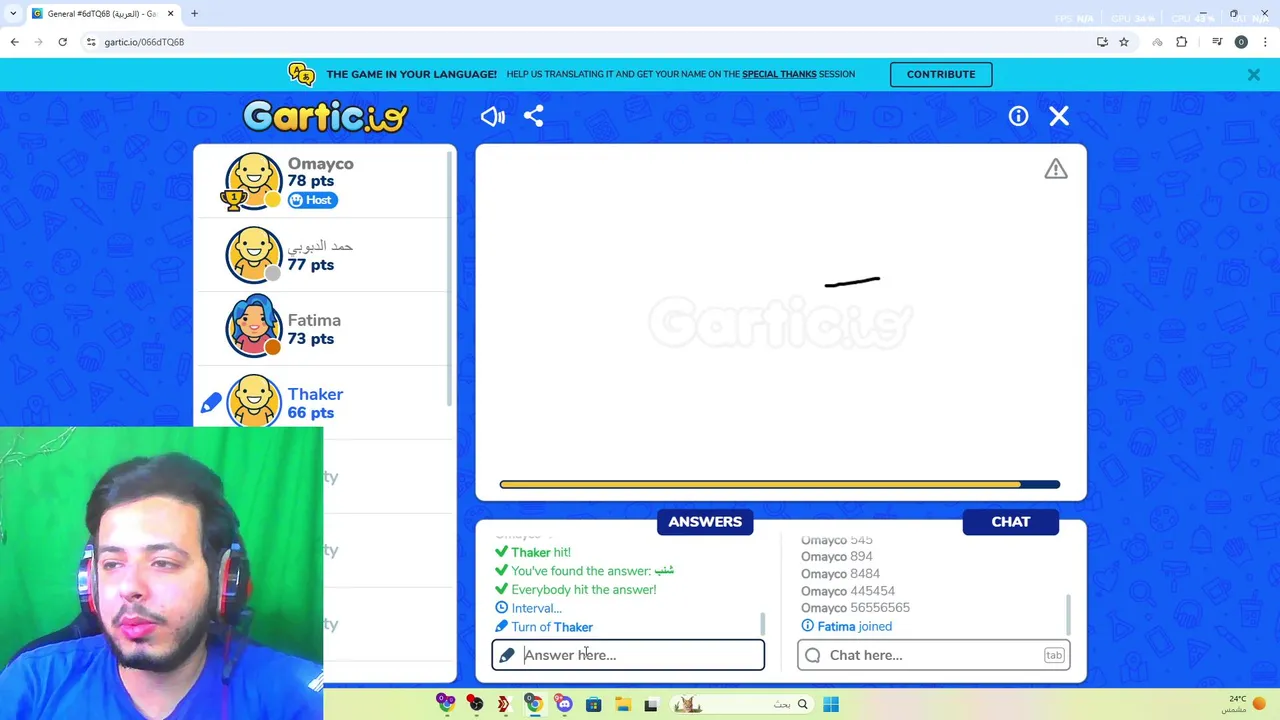1280x720 pixels.
Task: Open Microsoft Store from the taskbar
Action: pos(593,705)
